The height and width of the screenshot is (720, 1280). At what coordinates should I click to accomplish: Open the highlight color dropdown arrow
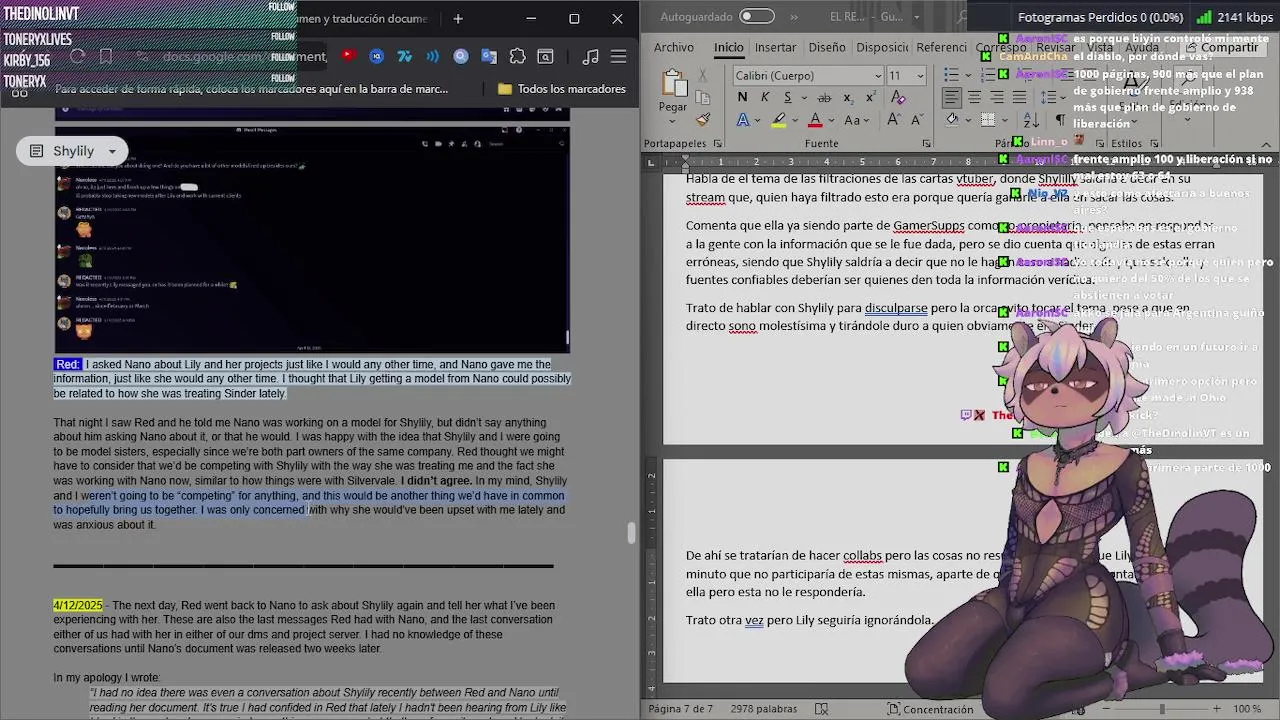pyautogui.click(x=795, y=120)
